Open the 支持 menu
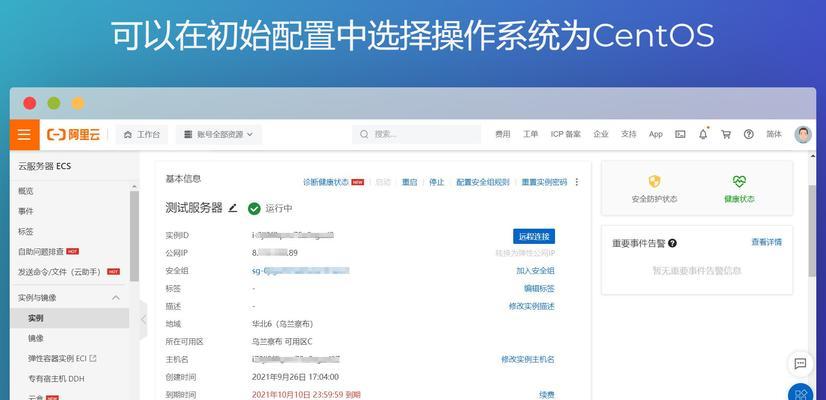The height and width of the screenshot is (400, 826). pyautogui.click(x=628, y=134)
